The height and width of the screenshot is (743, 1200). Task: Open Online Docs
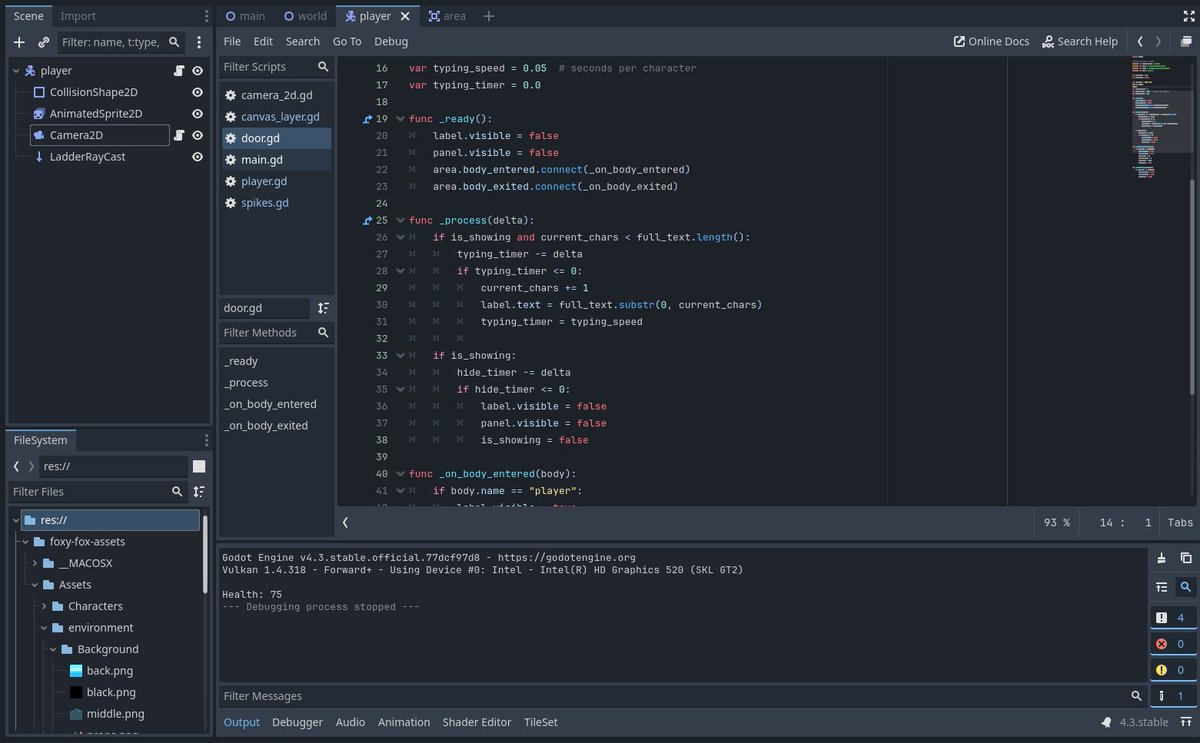[991, 42]
